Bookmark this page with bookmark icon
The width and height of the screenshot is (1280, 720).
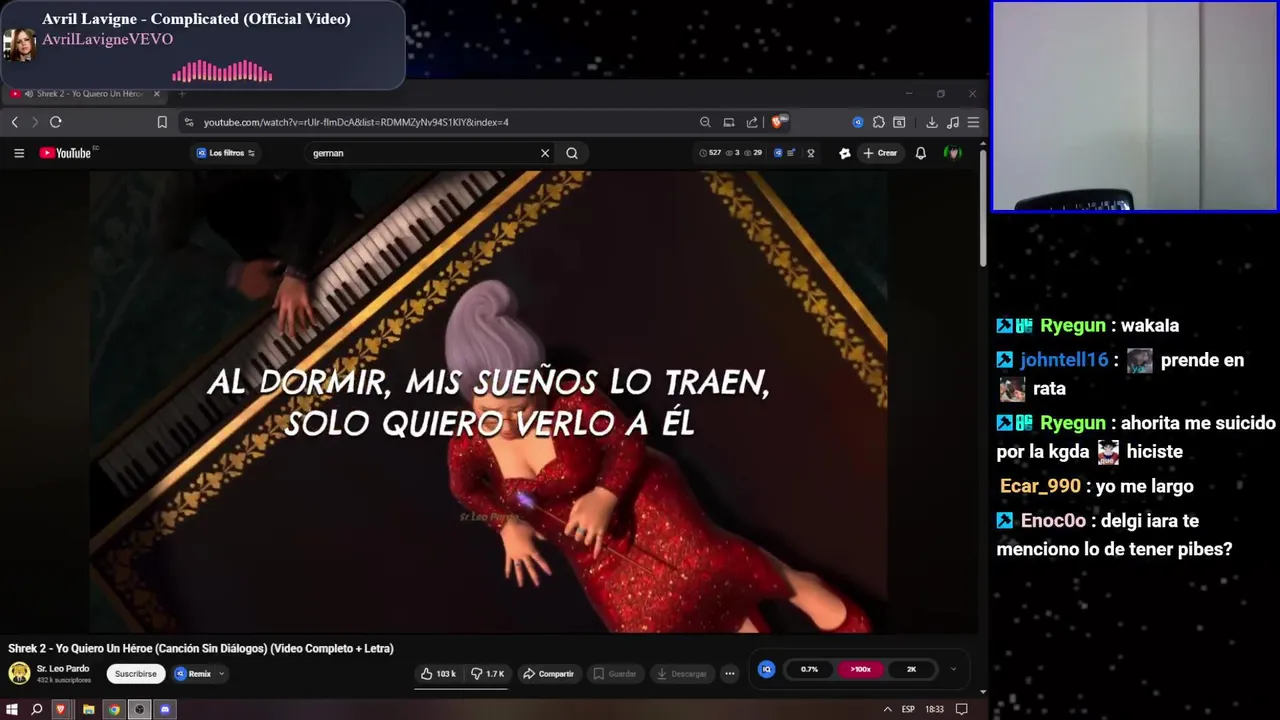click(x=162, y=122)
